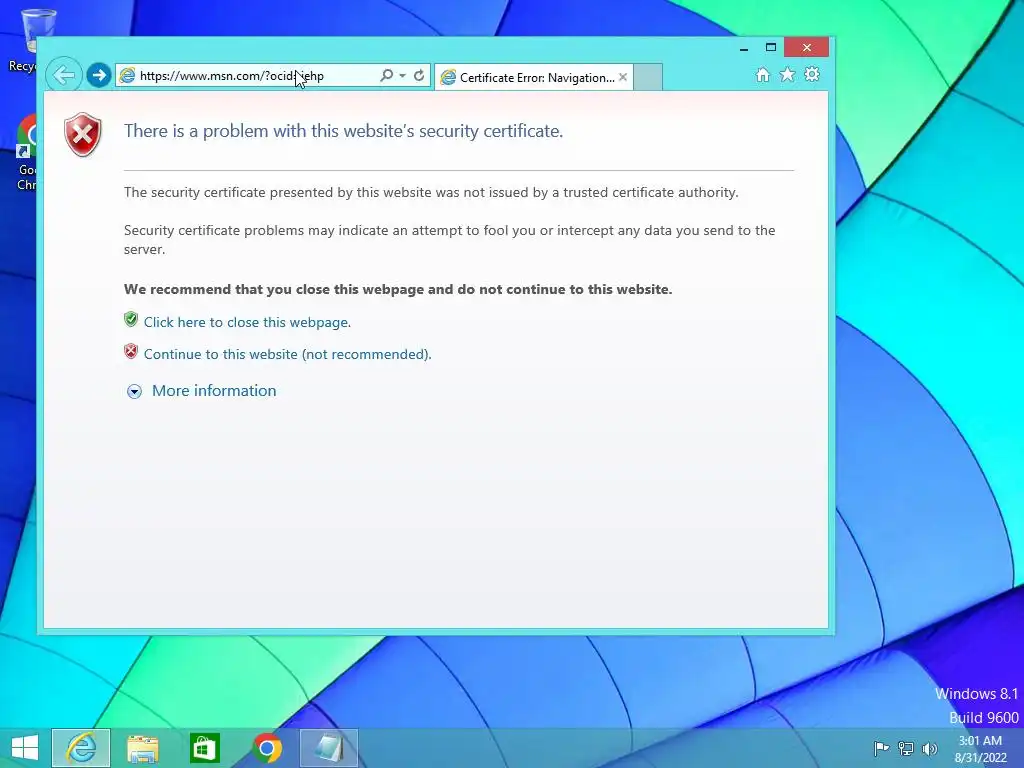The image size is (1024, 768).
Task: Open File Explorer from the taskbar
Action: click(143, 748)
